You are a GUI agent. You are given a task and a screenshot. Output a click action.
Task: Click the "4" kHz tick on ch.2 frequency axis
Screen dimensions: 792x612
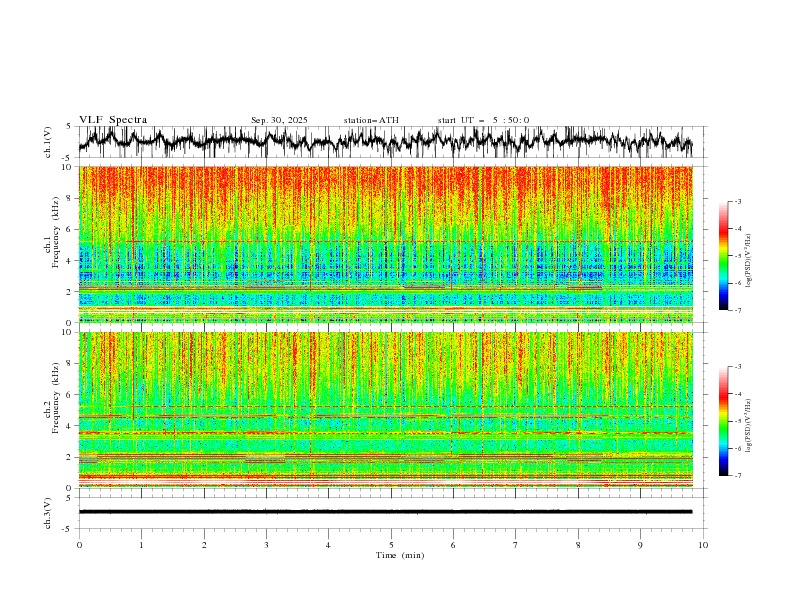point(71,426)
